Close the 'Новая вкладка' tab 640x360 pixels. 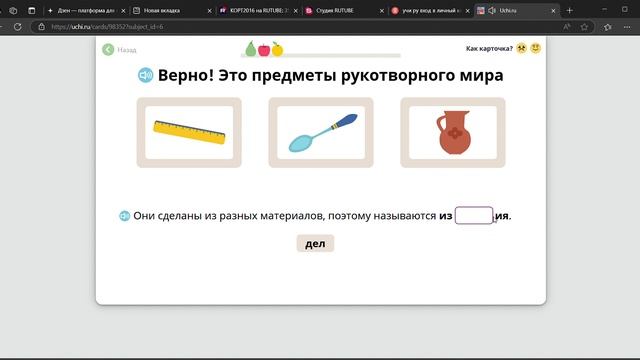pyautogui.click(x=209, y=11)
